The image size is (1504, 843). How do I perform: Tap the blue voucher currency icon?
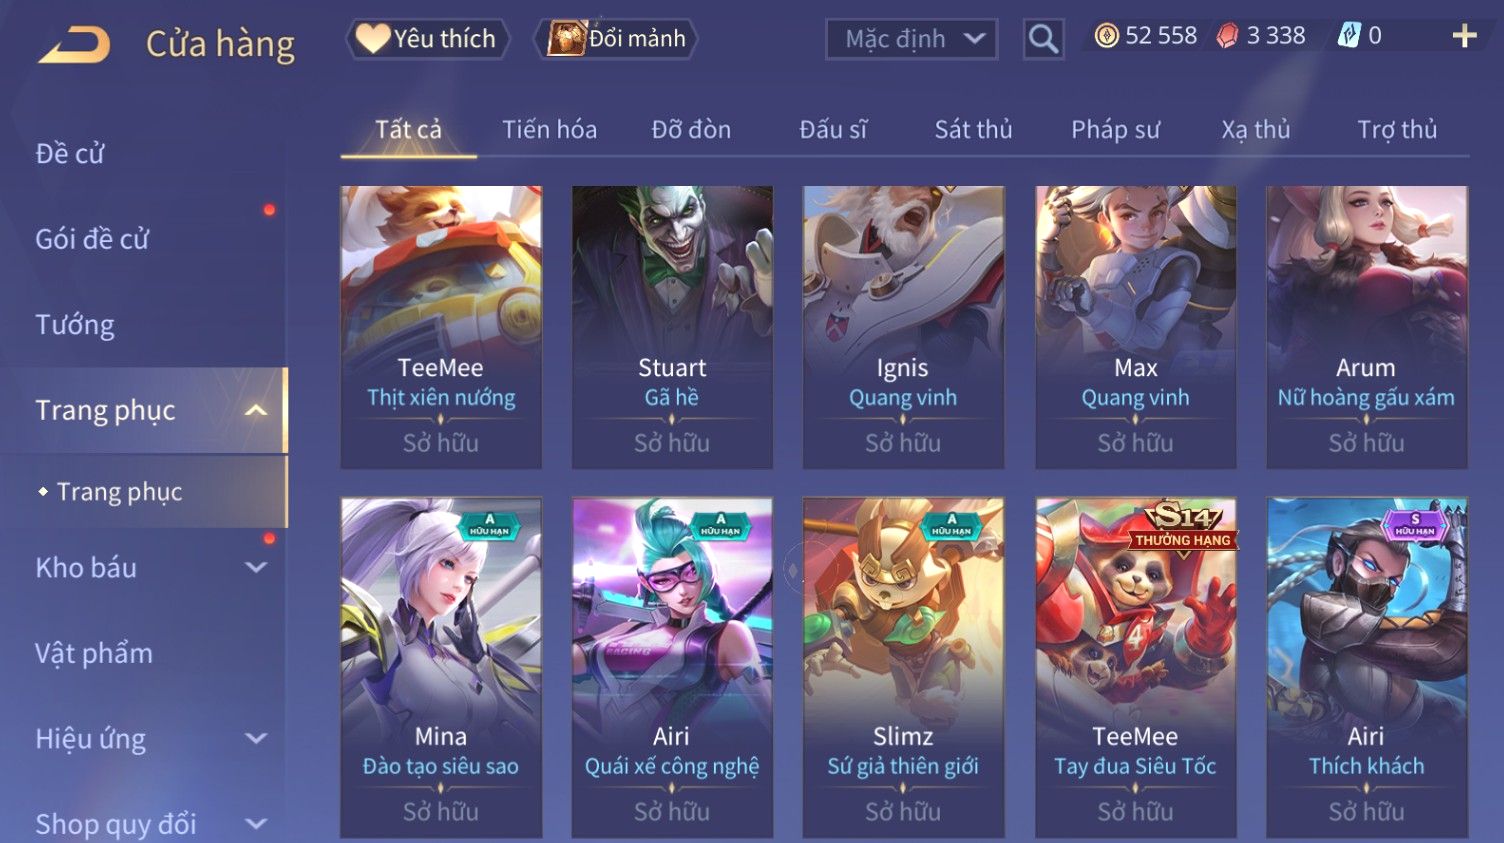1349,36
